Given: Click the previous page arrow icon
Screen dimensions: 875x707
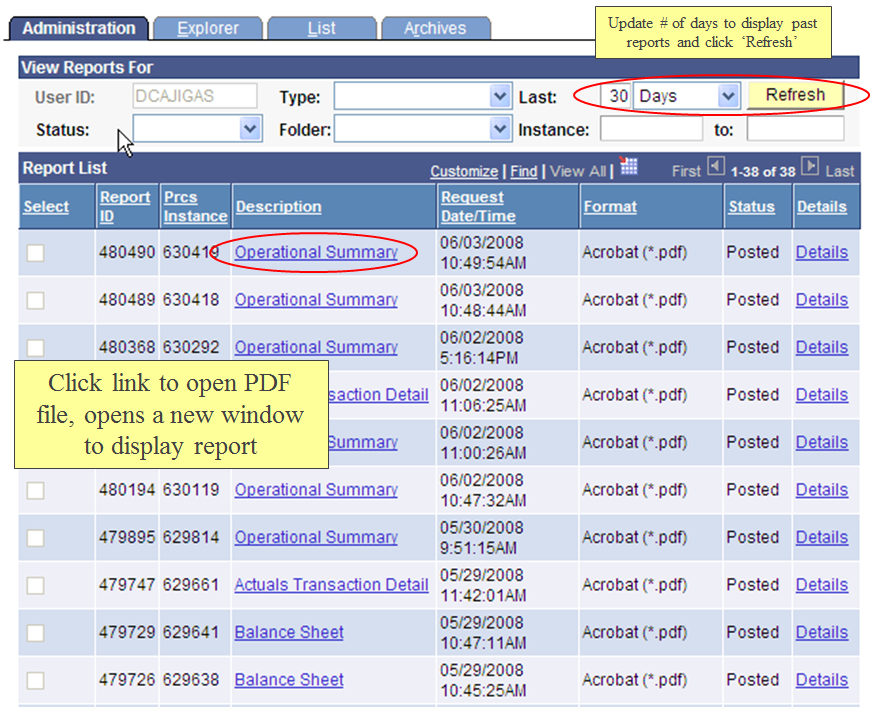Looking at the screenshot, I should (x=717, y=170).
